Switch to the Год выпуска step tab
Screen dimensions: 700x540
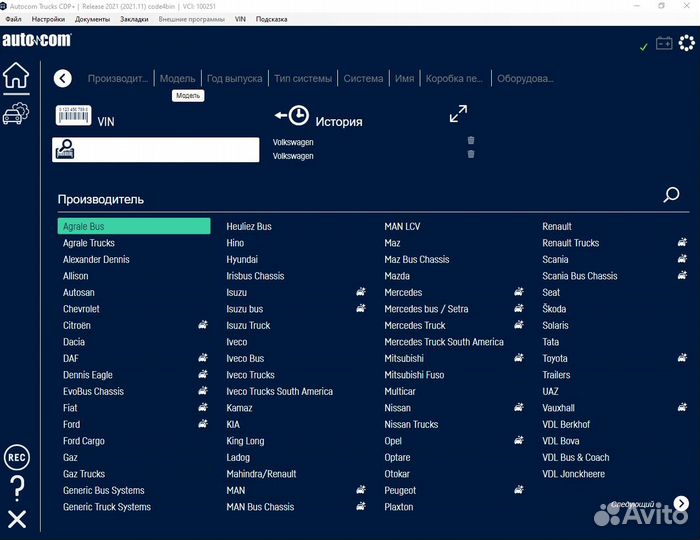pos(234,78)
